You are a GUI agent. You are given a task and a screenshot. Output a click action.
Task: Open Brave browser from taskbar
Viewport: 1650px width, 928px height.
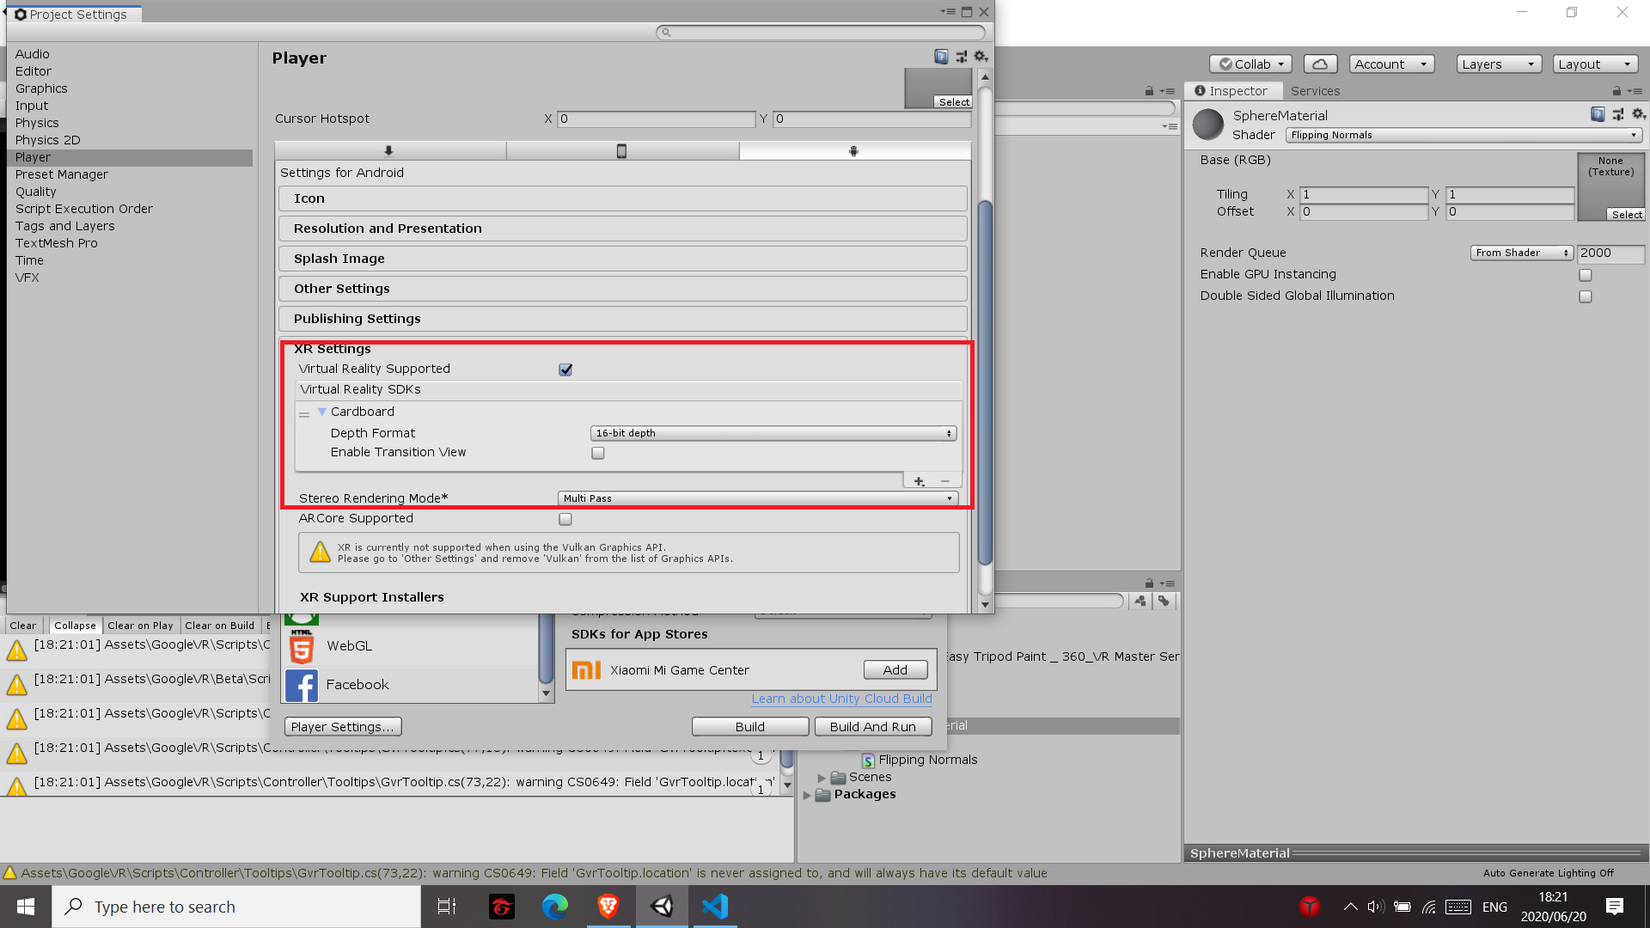click(608, 907)
